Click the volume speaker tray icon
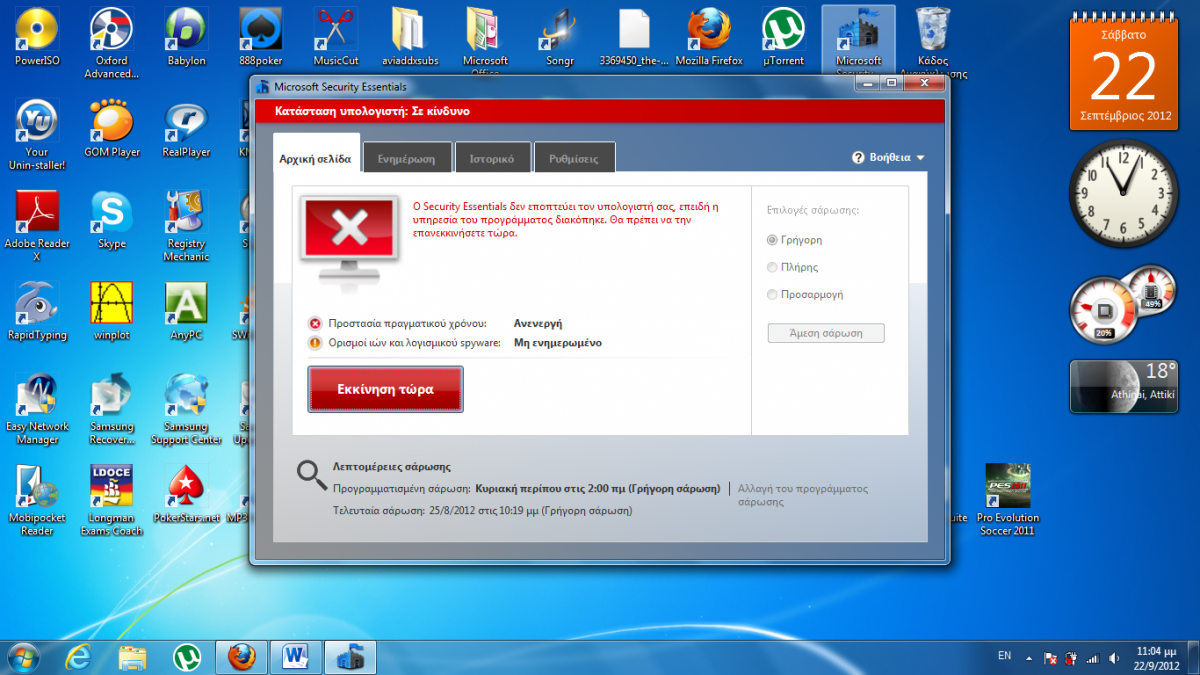Viewport: 1200px width, 675px height. [x=1112, y=657]
